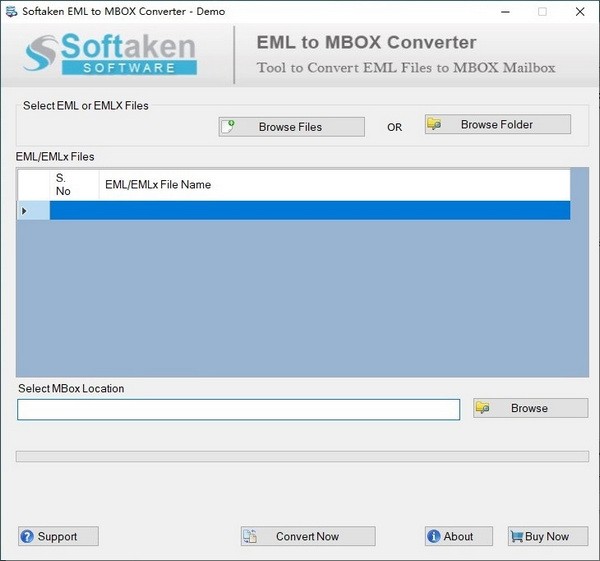
Task: Click the Browse button for MBox location
Action: pyautogui.click(x=530, y=408)
